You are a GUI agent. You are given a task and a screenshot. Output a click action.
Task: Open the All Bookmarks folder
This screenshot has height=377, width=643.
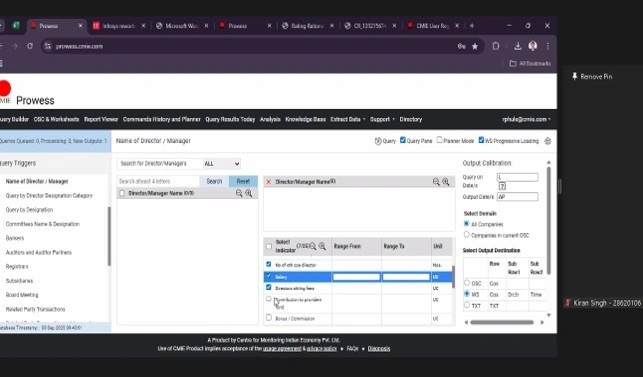click(530, 64)
